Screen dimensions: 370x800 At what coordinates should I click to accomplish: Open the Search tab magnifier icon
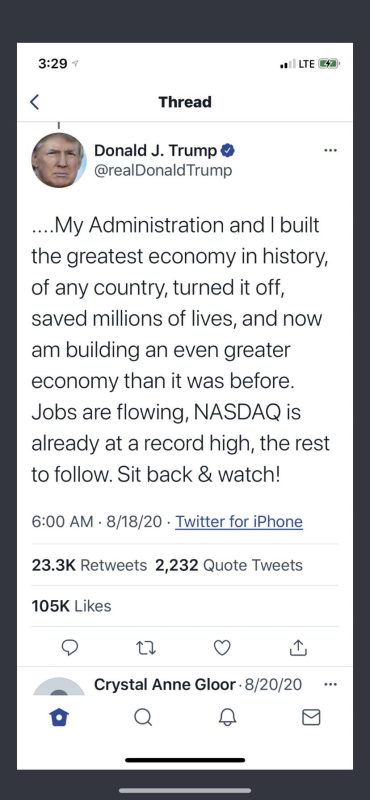pos(143,717)
